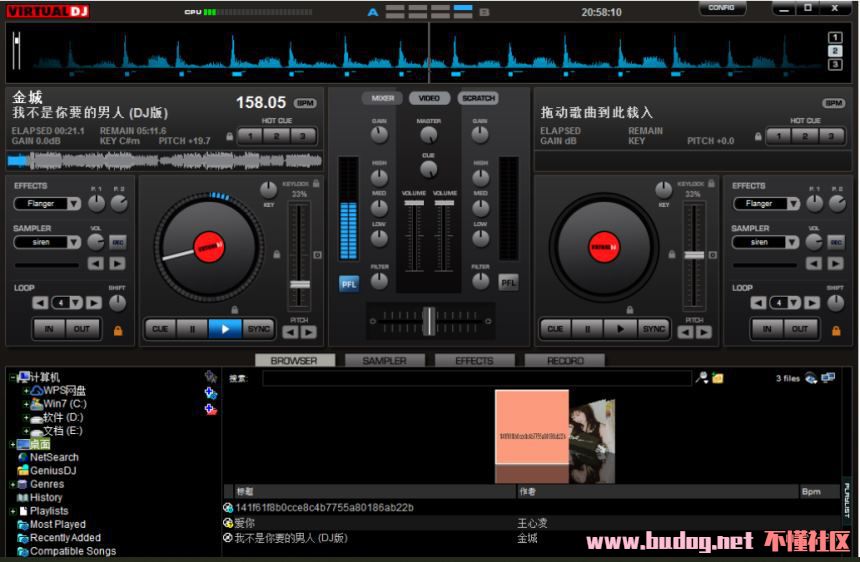This screenshot has height=562, width=860.
Task: Click the crossfader slider handle
Action: [x=429, y=320]
